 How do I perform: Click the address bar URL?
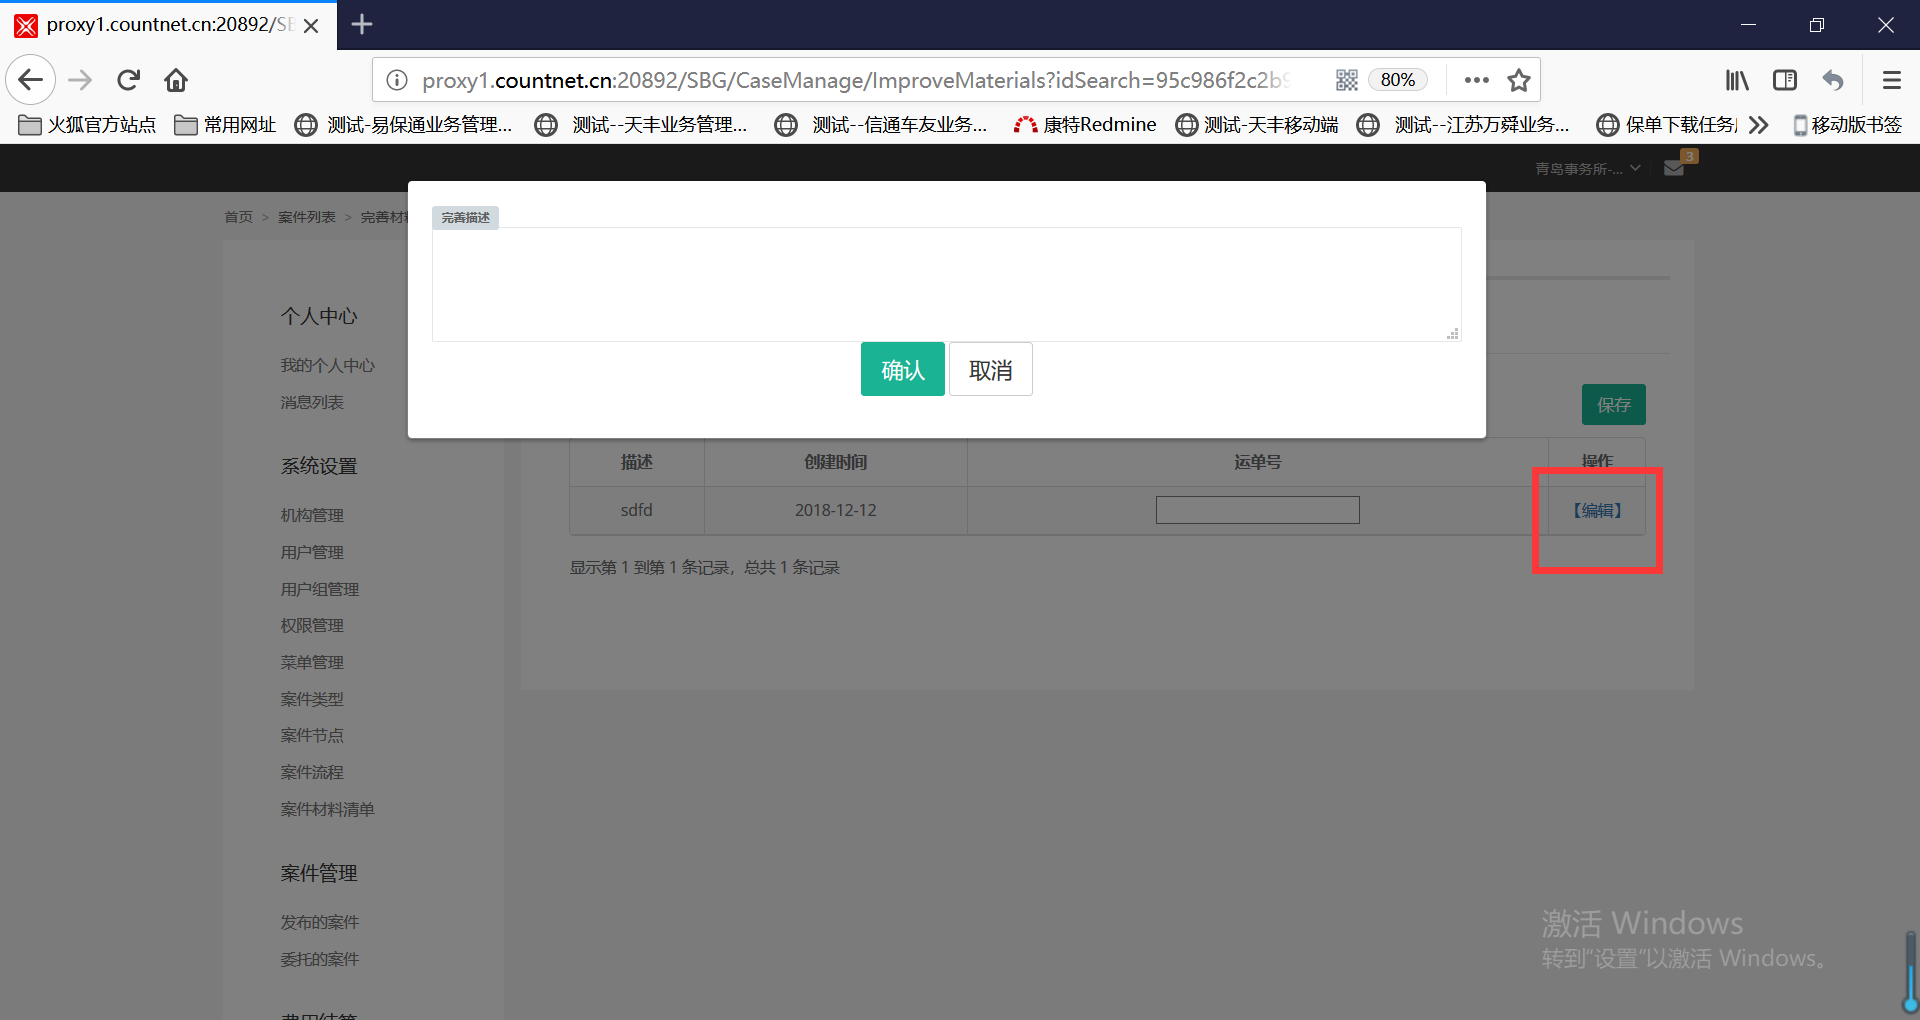point(856,80)
